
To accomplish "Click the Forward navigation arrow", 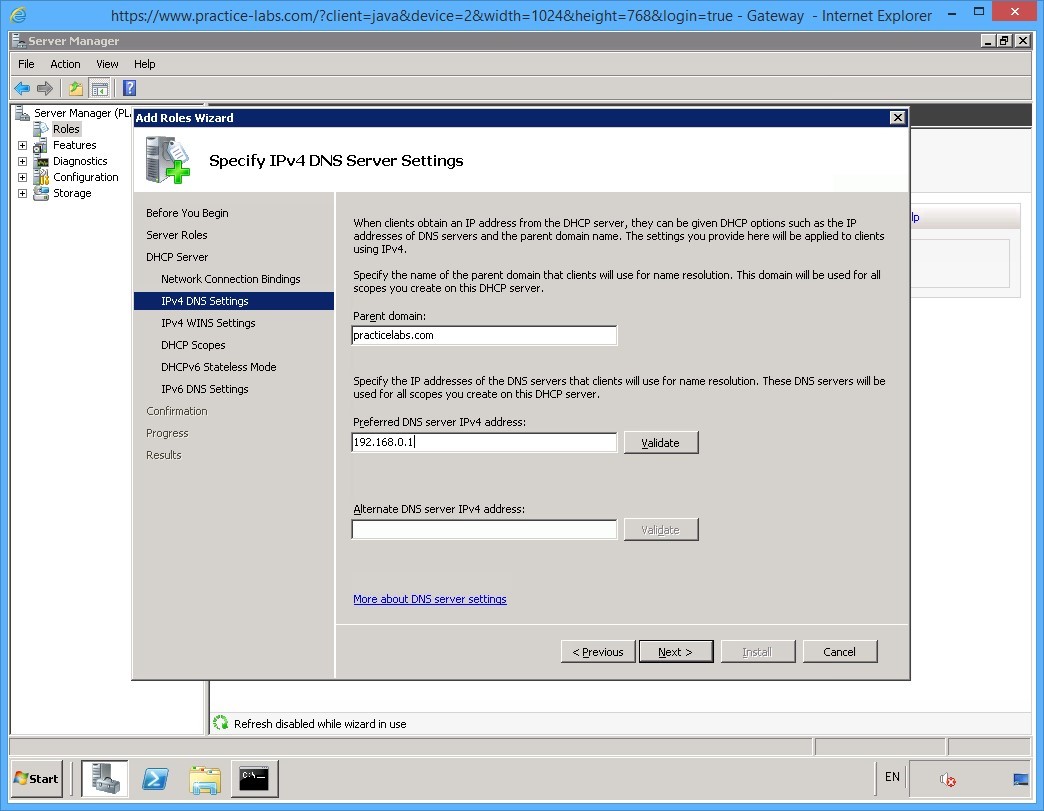I will click(44, 88).
